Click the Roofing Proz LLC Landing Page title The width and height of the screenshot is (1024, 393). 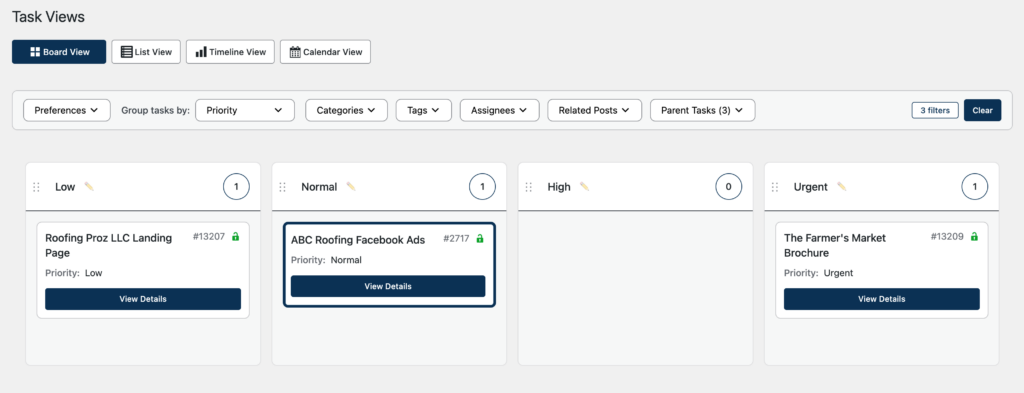coord(108,245)
